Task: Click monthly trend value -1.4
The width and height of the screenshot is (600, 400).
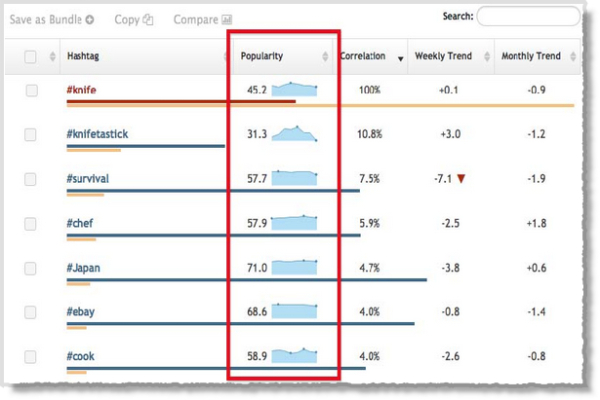Action: click(x=536, y=312)
